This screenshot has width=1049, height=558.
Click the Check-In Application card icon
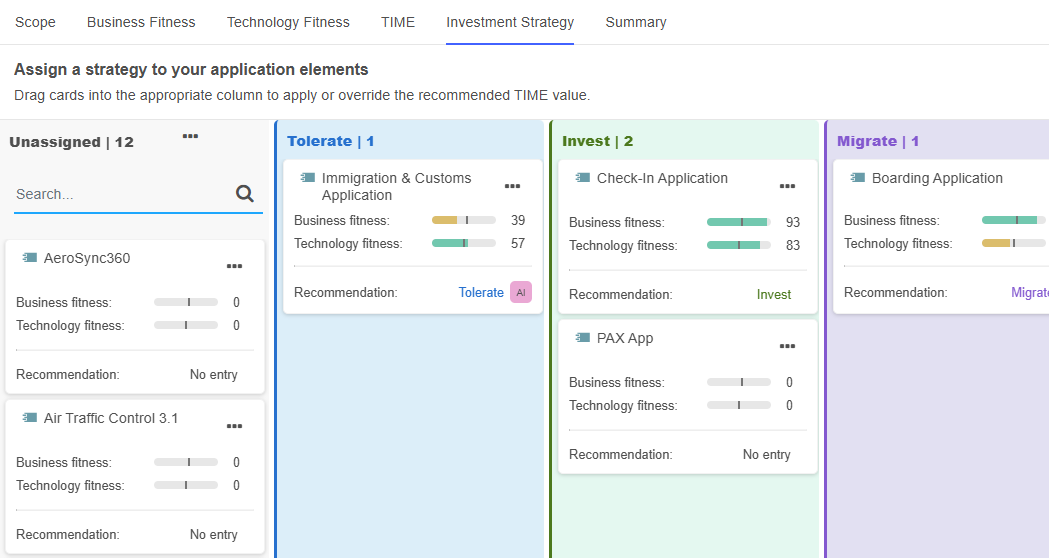point(583,178)
